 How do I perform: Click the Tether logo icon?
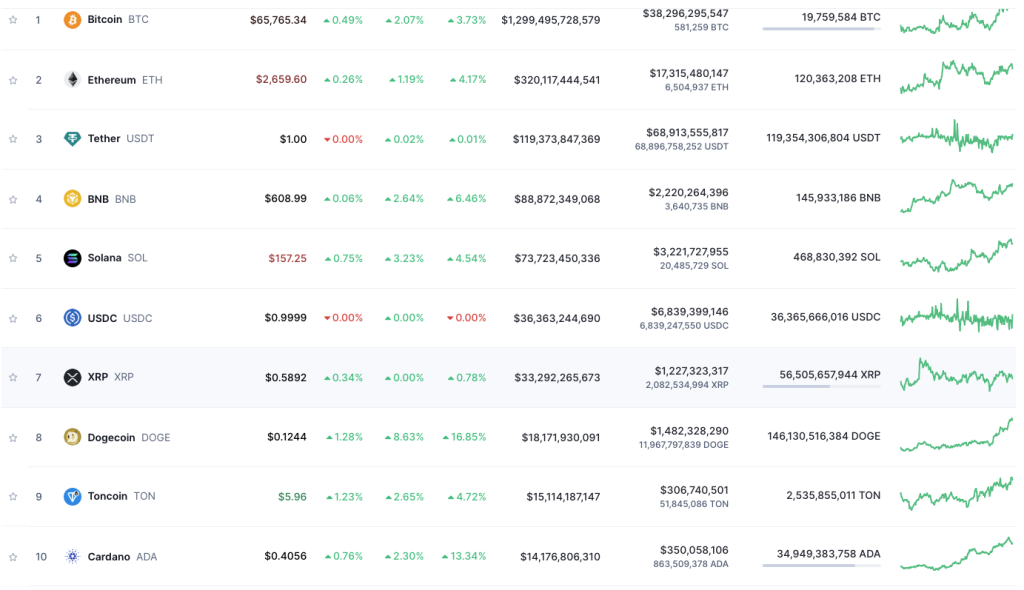click(x=72, y=139)
